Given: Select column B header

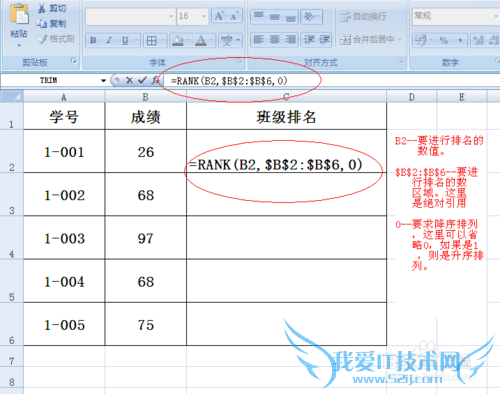Looking at the screenshot, I should pos(145,97).
